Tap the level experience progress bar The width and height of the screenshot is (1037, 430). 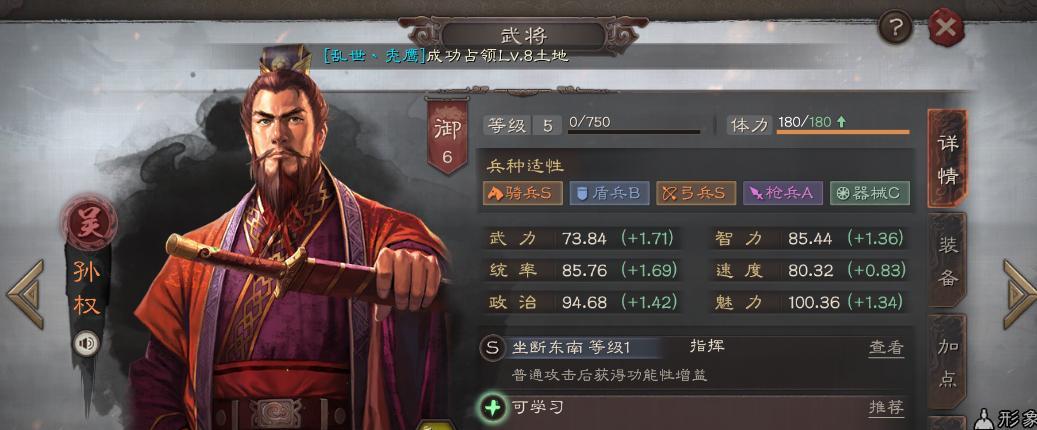point(634,132)
